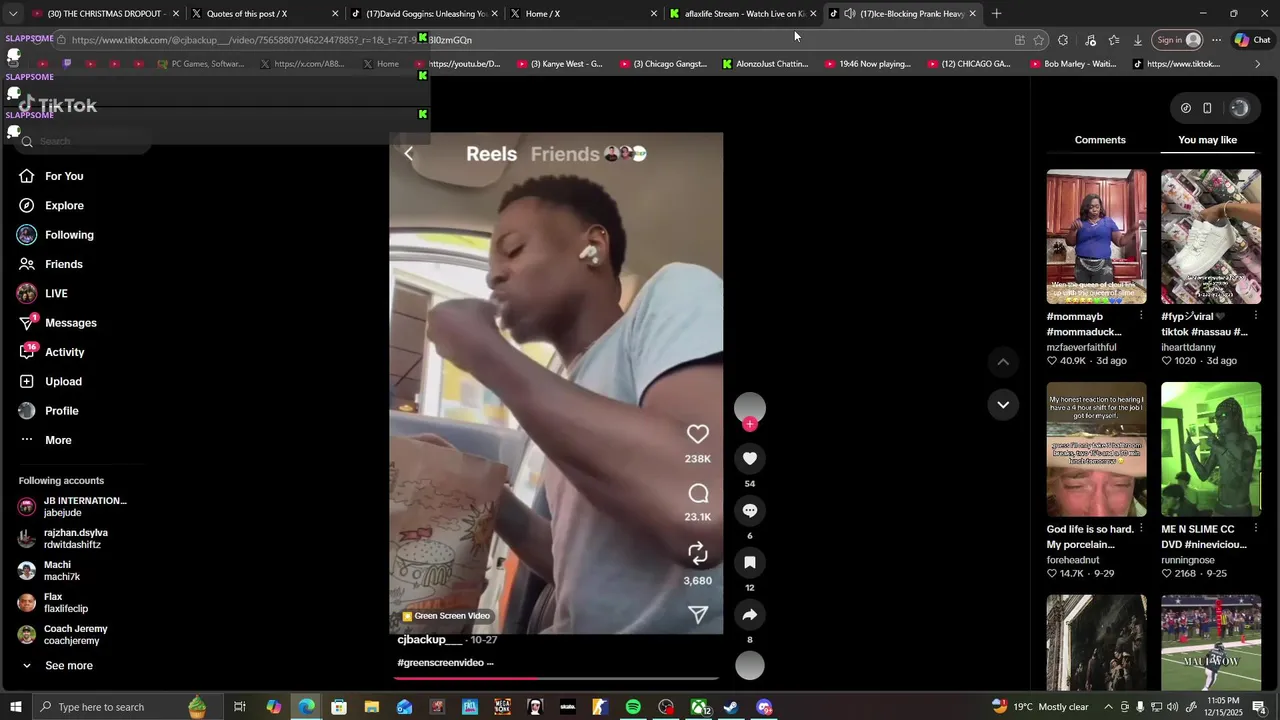
Task: Send the reel with paper plane icon
Action: (x=698, y=614)
